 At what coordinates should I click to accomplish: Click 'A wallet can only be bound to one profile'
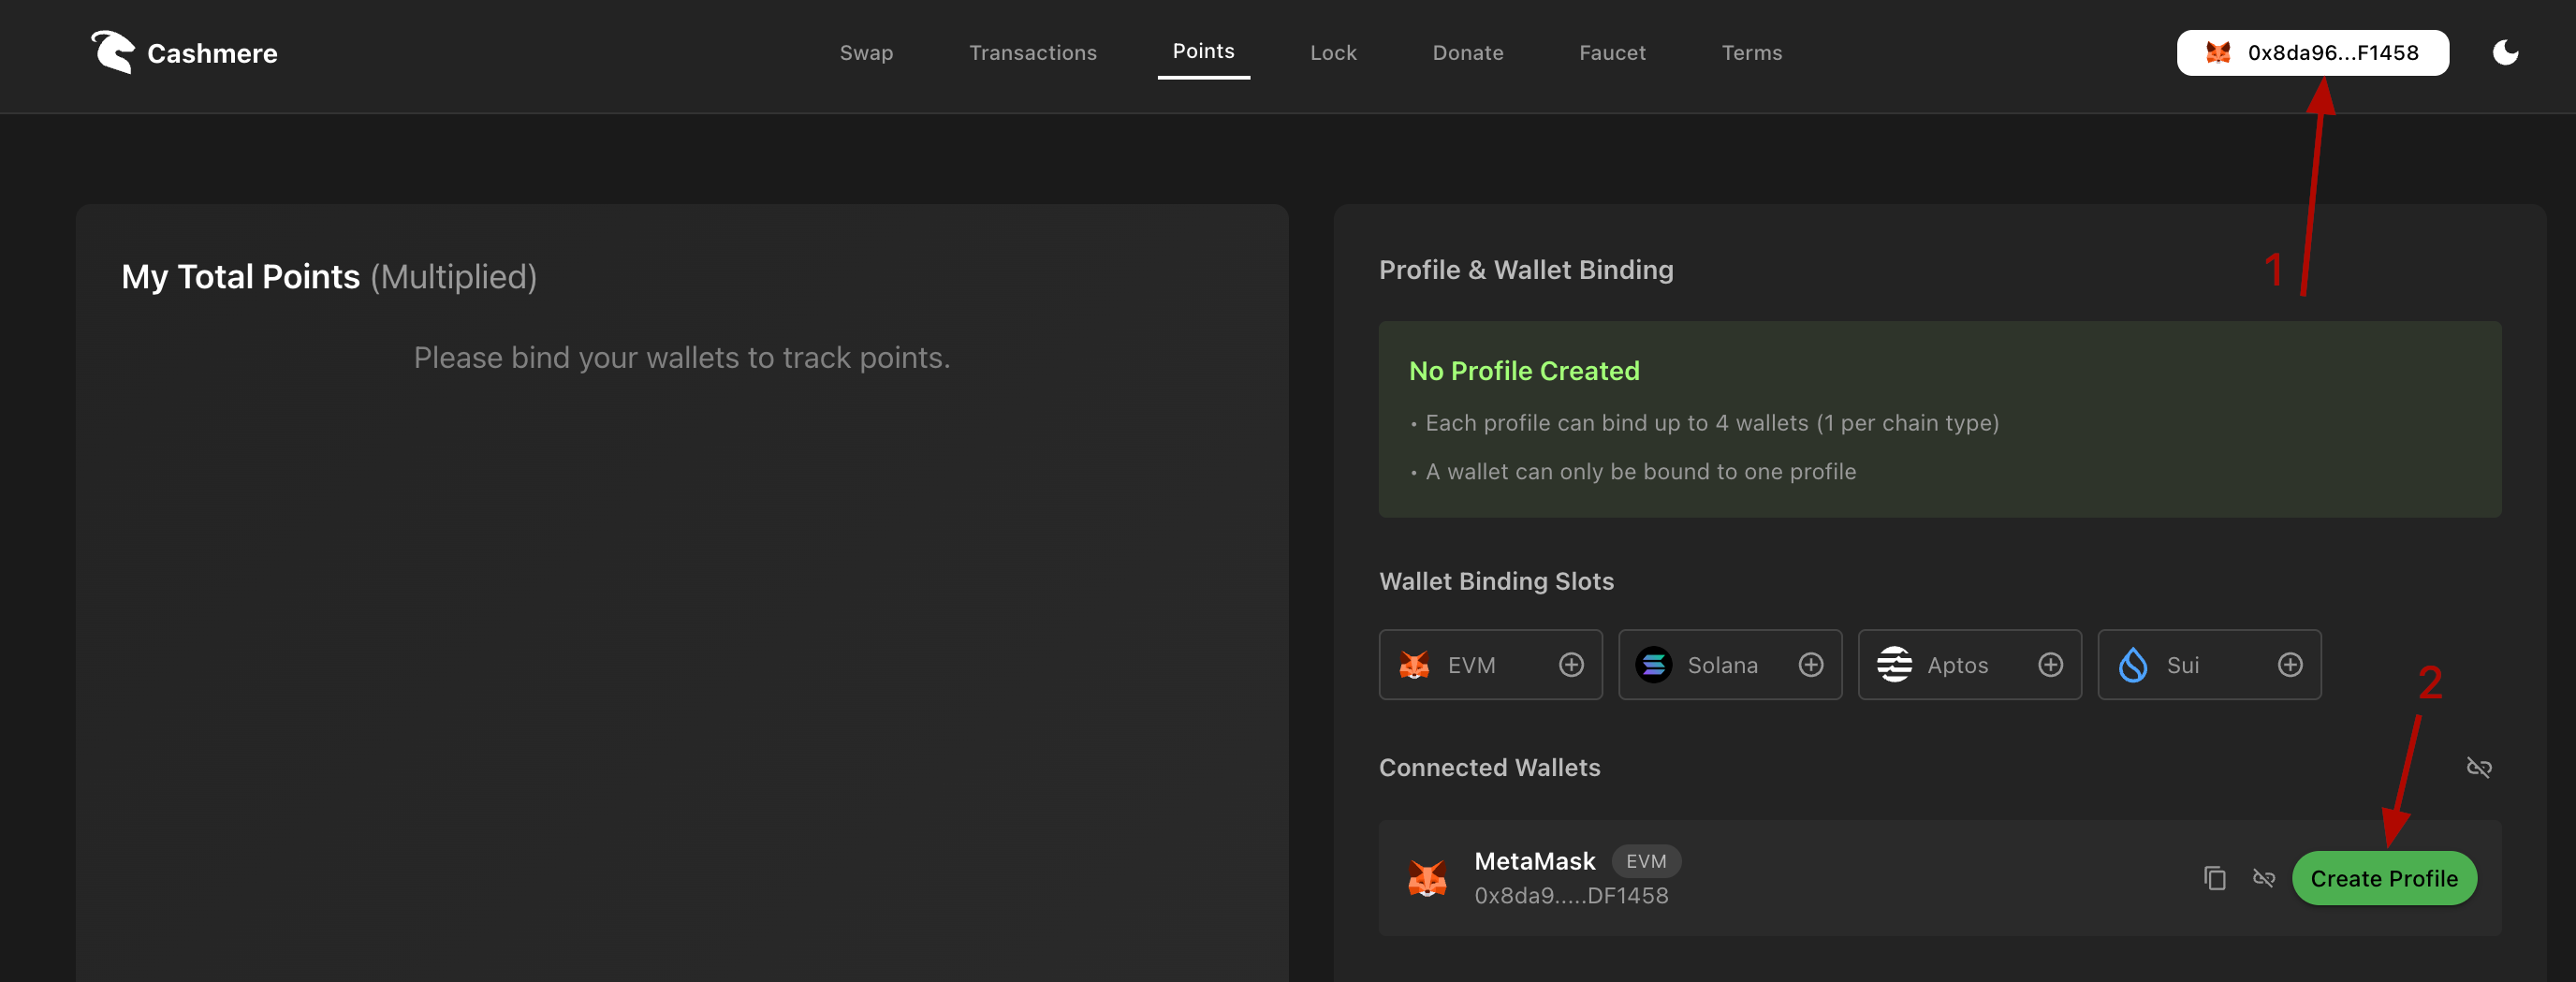pos(1639,471)
